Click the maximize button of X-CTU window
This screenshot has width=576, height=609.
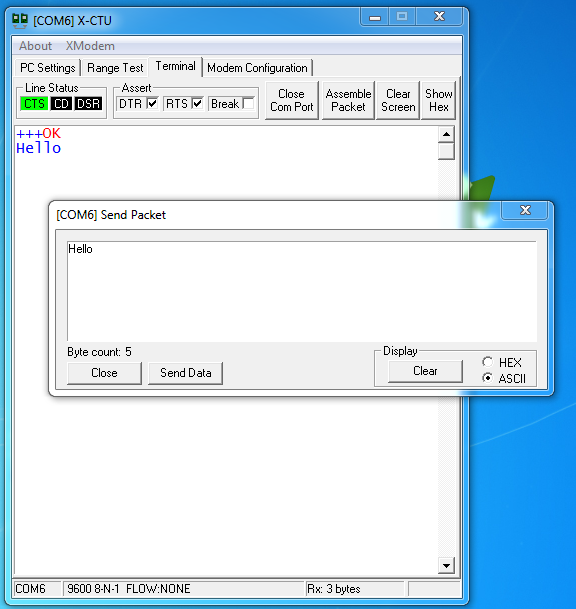coord(402,17)
